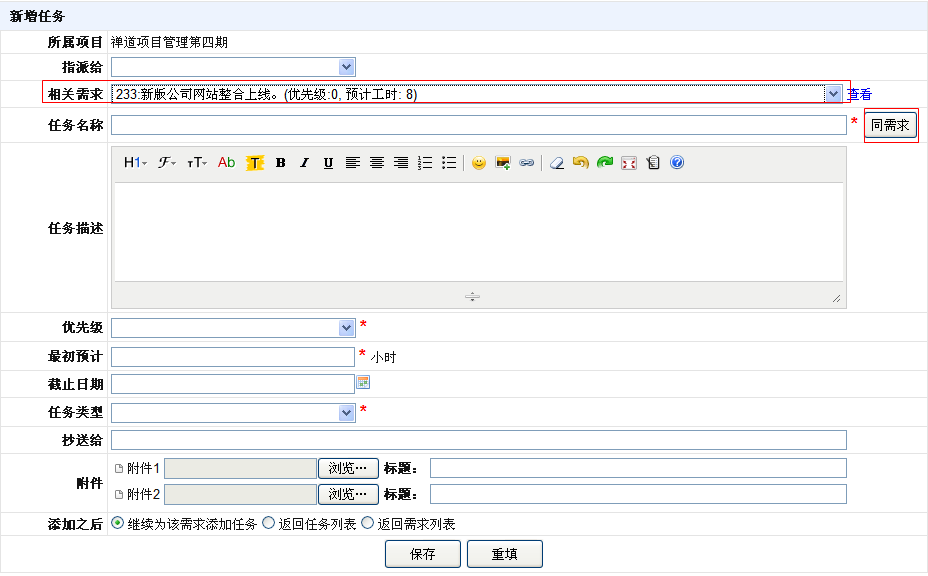Insert a hyperlink via the link icon

click(527, 163)
